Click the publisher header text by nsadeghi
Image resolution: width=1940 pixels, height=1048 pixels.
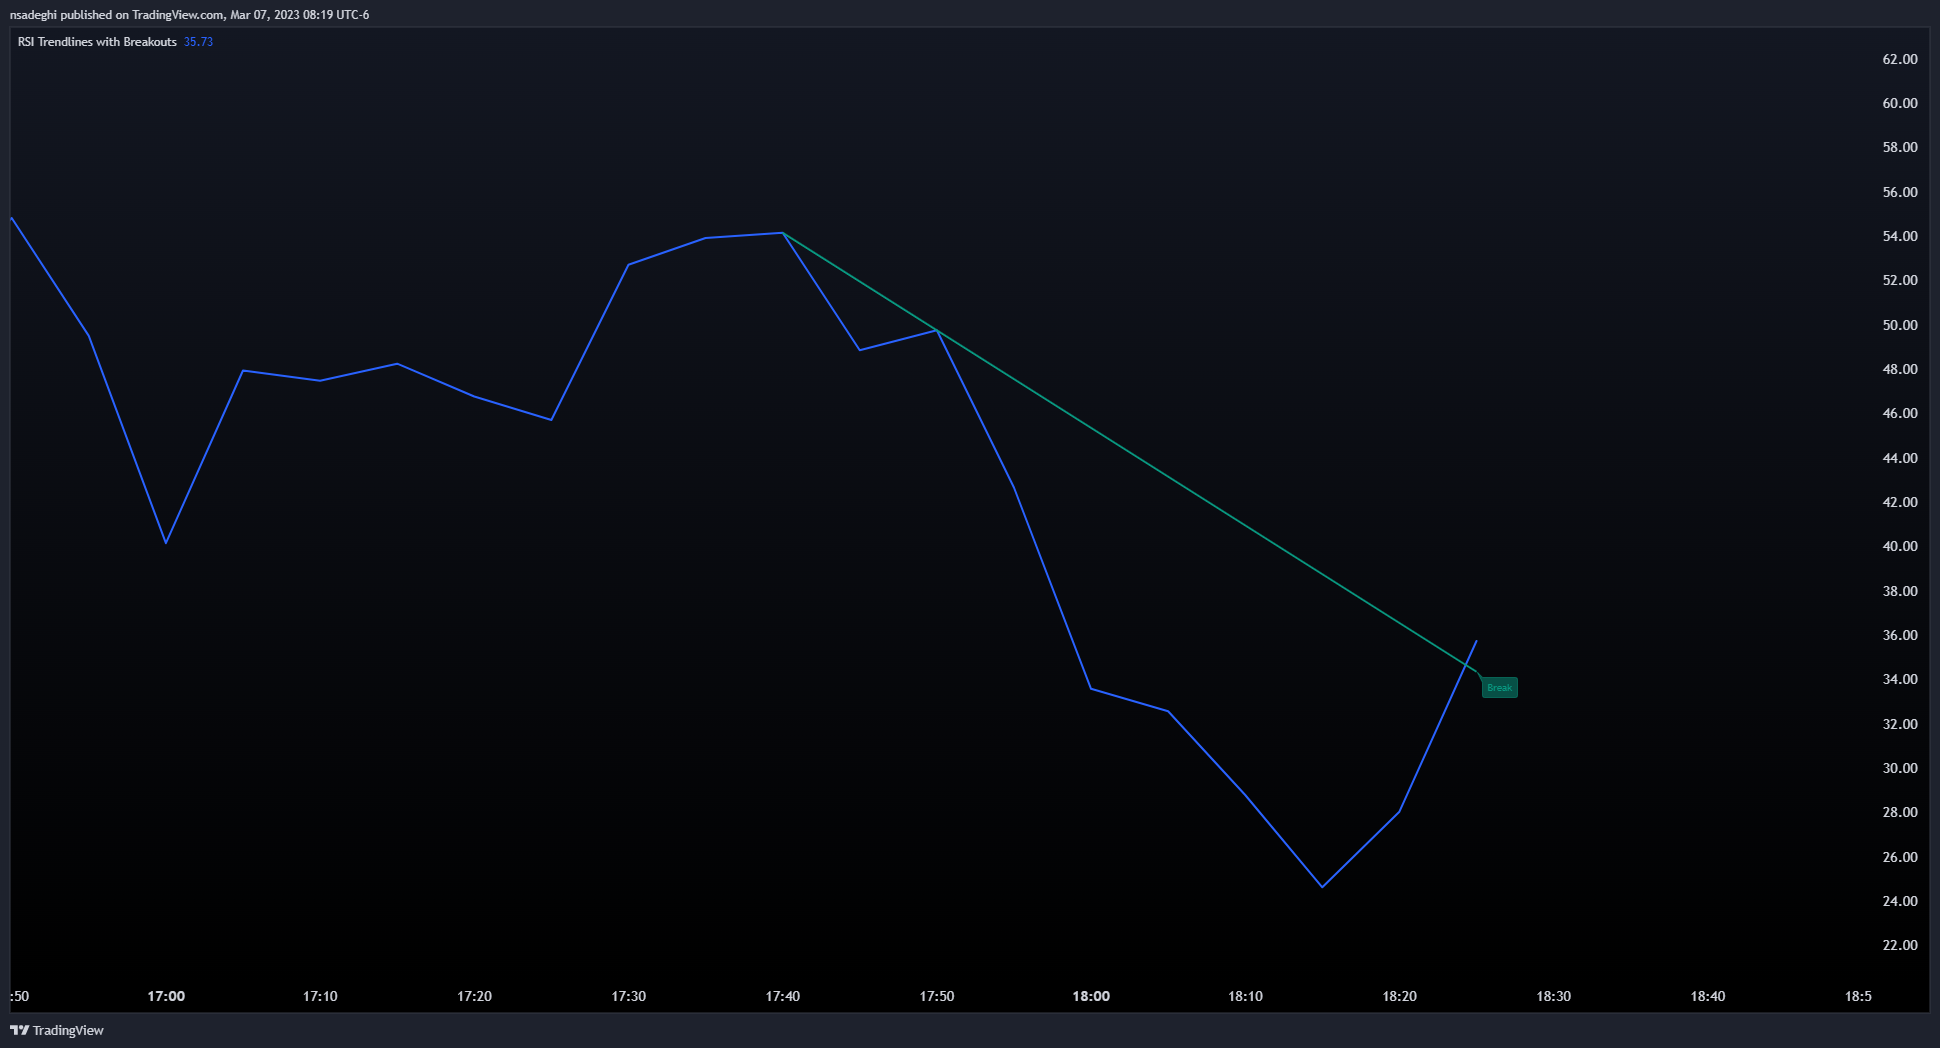point(189,15)
